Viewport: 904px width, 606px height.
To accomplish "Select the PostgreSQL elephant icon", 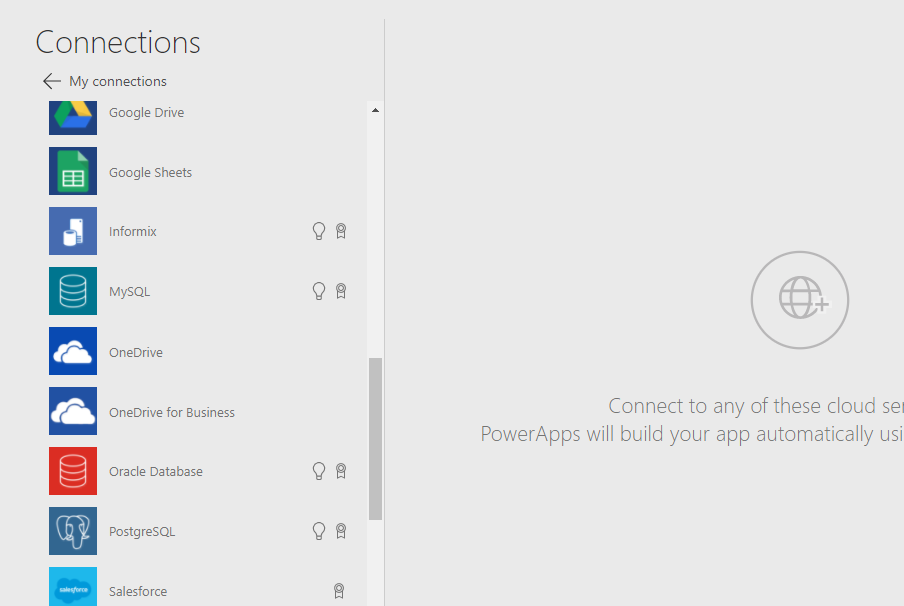I will (x=72, y=531).
